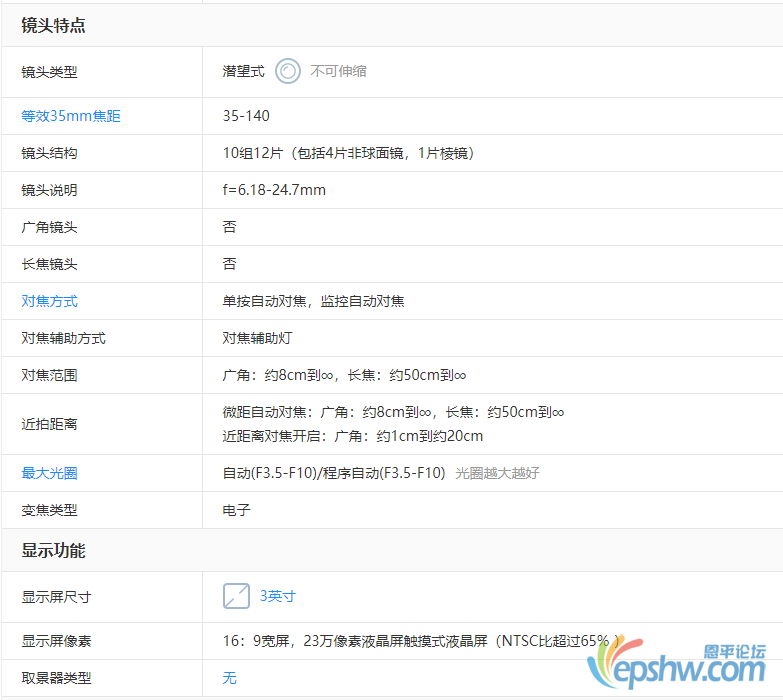The width and height of the screenshot is (783, 700).
Task: Click the 3英寸 screen size link
Action: [278, 596]
